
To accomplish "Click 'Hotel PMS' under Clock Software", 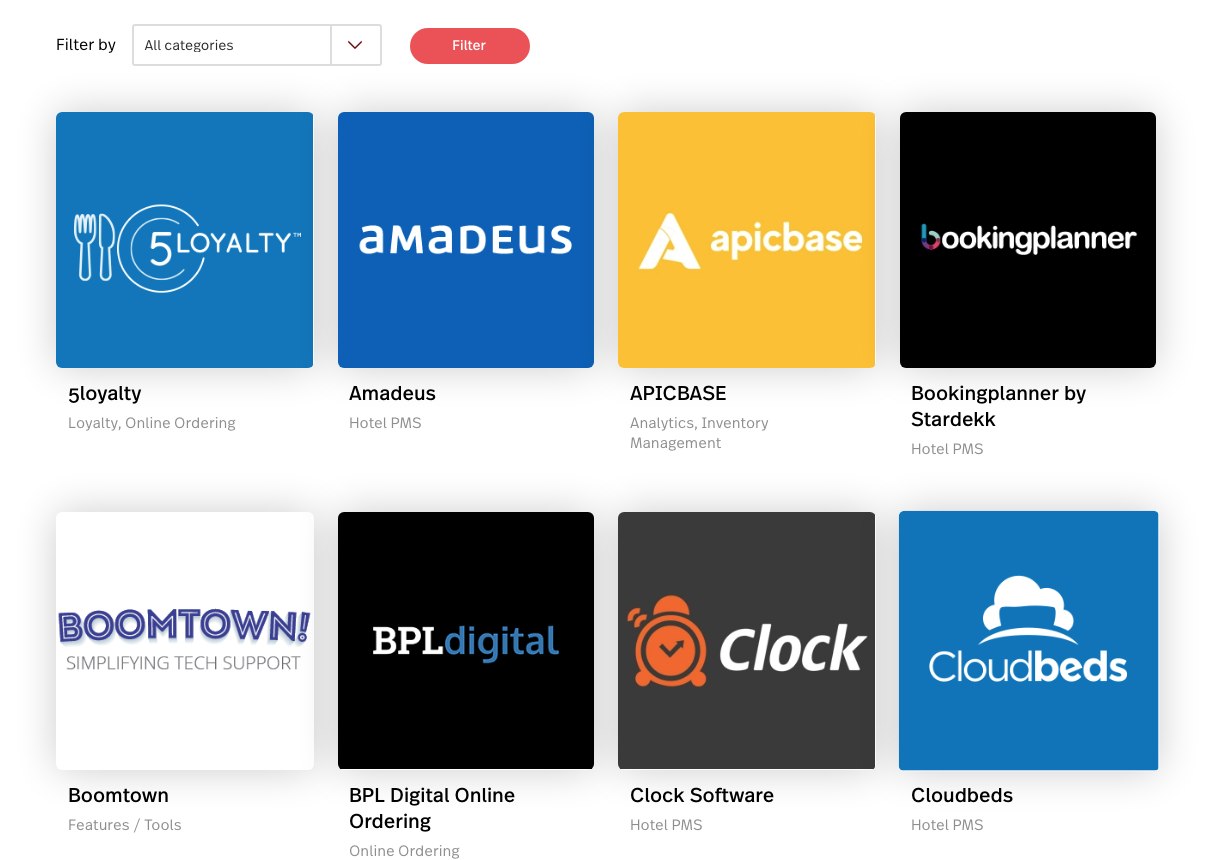I will (x=666, y=825).
